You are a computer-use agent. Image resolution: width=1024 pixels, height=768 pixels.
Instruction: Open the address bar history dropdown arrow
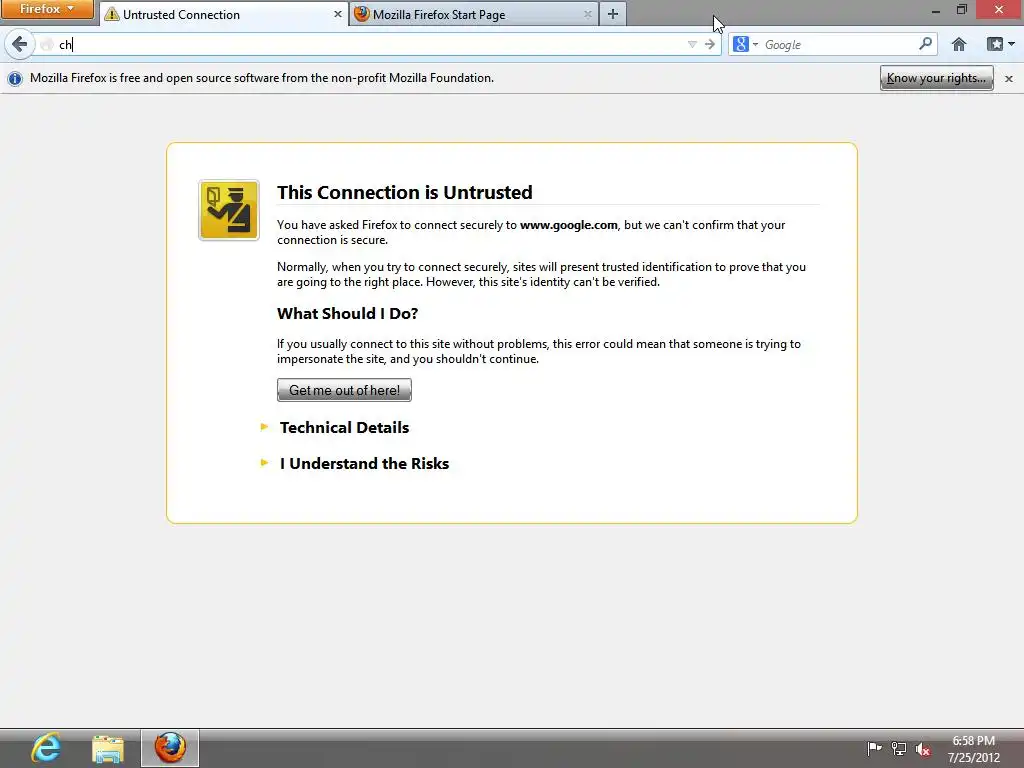(x=692, y=44)
